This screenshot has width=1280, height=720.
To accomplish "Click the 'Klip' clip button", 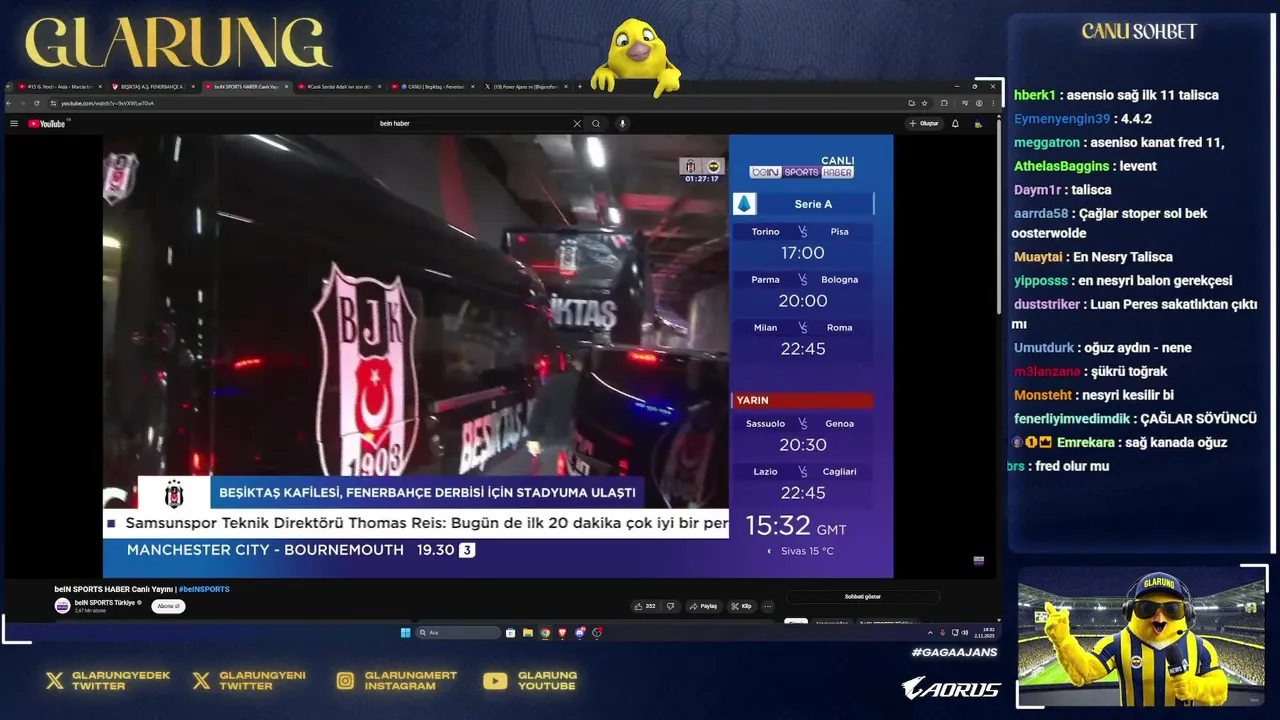I will coord(741,606).
